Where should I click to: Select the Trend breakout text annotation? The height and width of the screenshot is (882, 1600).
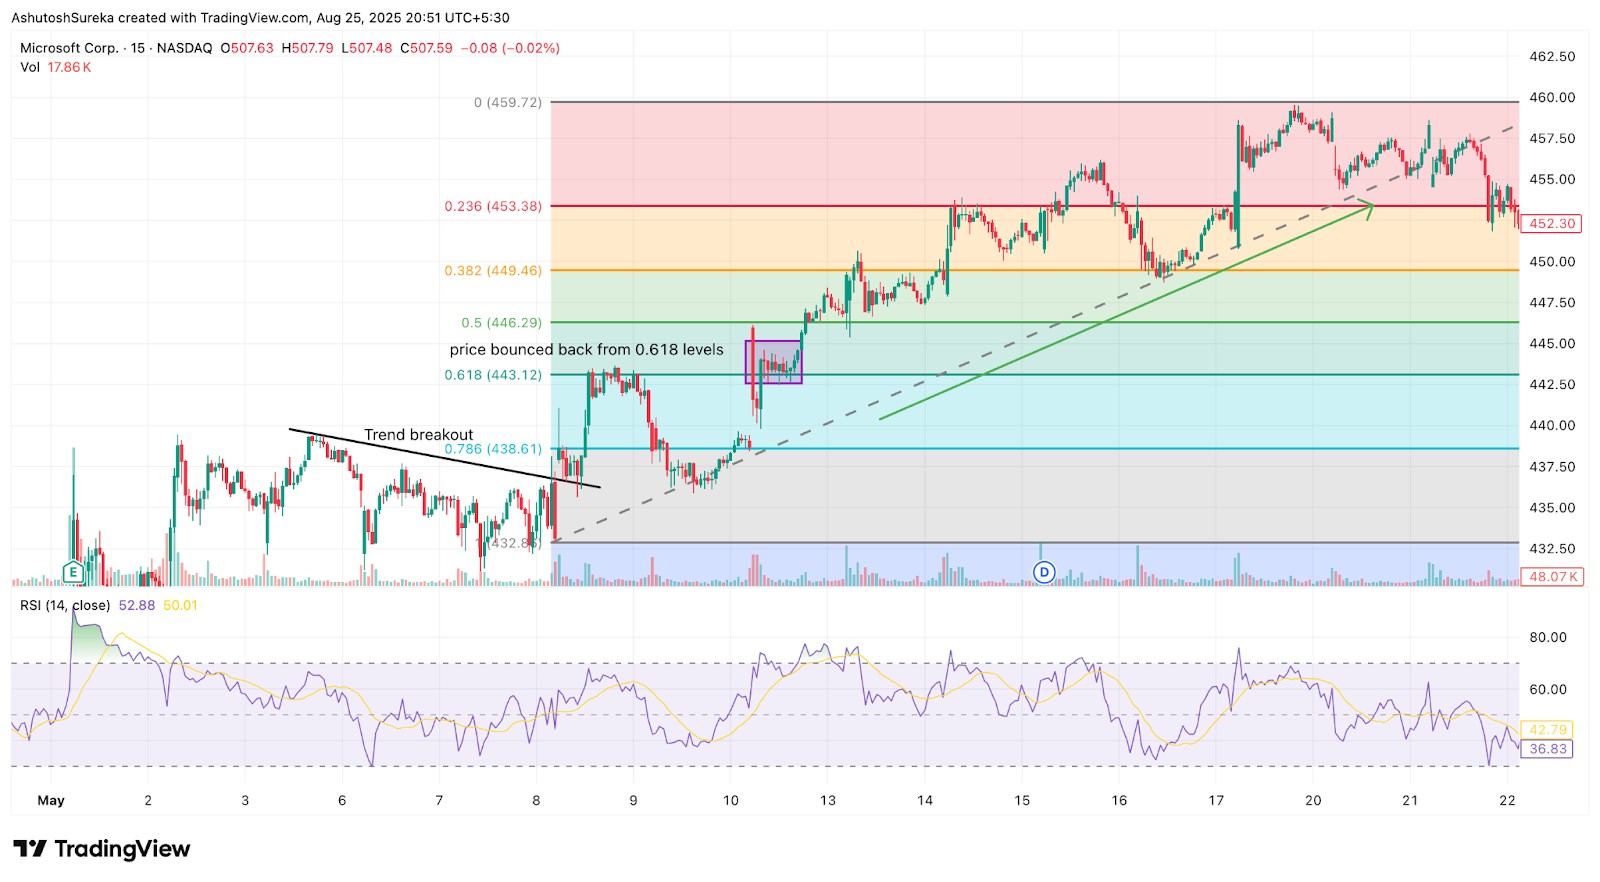point(418,435)
